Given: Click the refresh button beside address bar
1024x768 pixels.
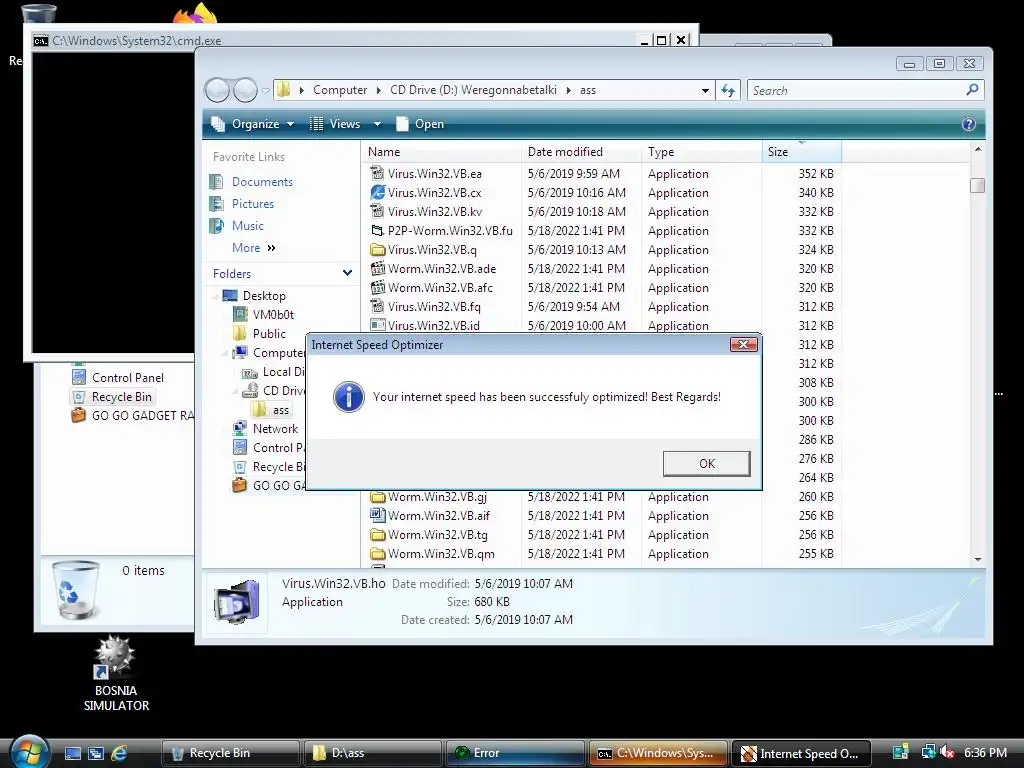Looking at the screenshot, I should pos(728,91).
